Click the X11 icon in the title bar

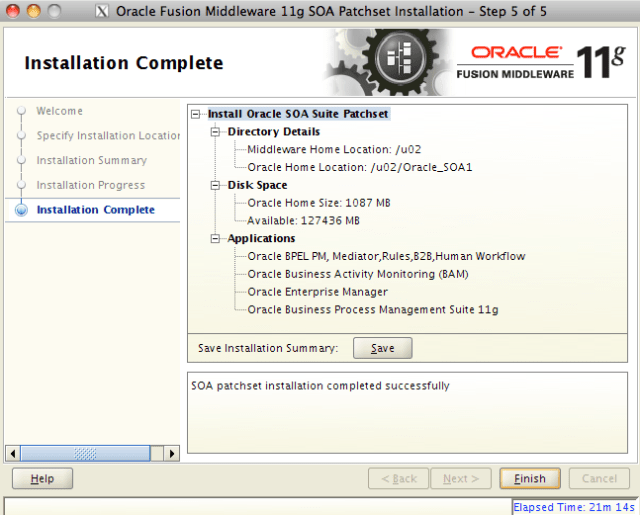(101, 11)
